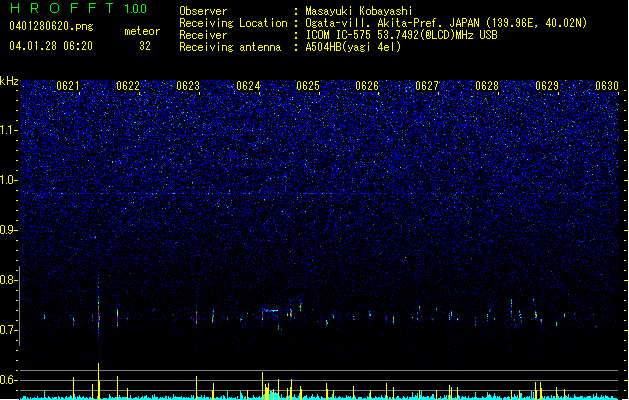Click the 0622 time marker
Image resolution: width=629 pixels, height=400 pixels.
point(128,86)
